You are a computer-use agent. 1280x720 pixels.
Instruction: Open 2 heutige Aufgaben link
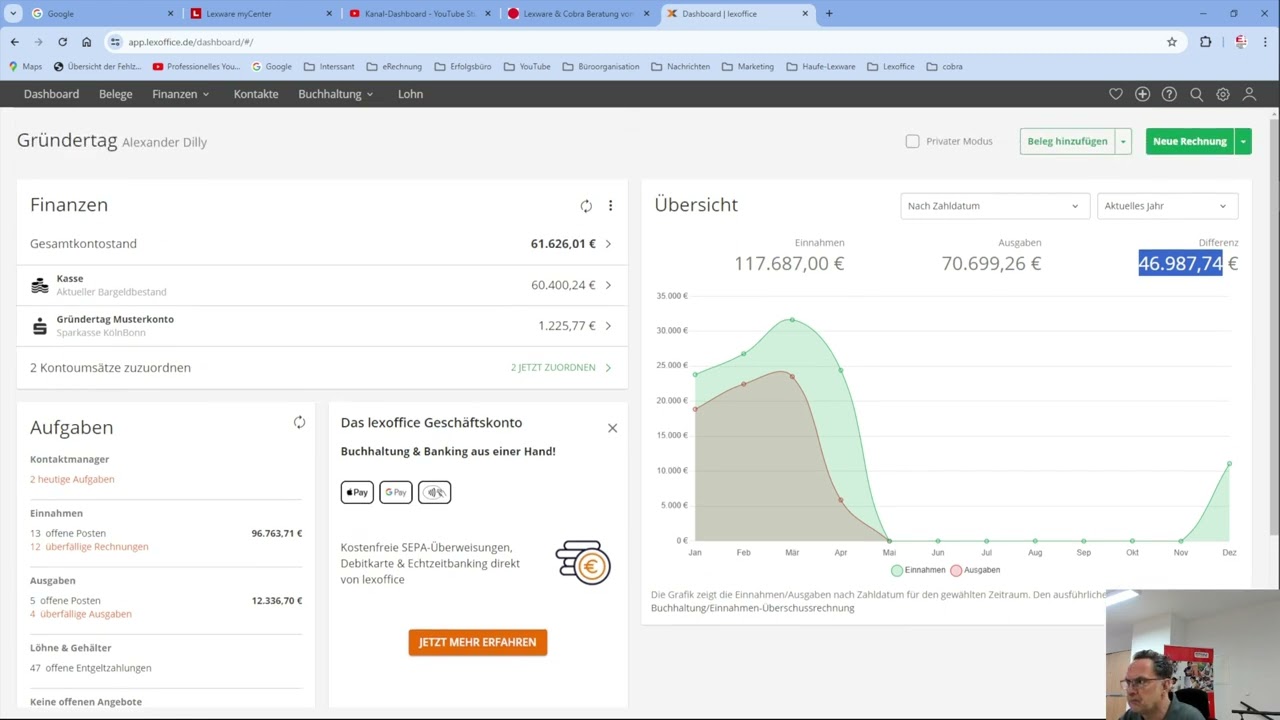72,479
